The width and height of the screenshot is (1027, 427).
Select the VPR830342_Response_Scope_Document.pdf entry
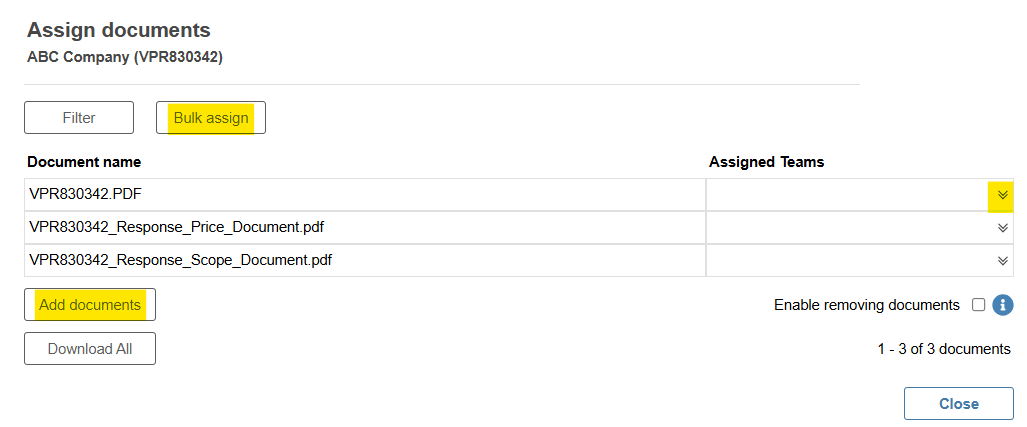pyautogui.click(x=181, y=260)
